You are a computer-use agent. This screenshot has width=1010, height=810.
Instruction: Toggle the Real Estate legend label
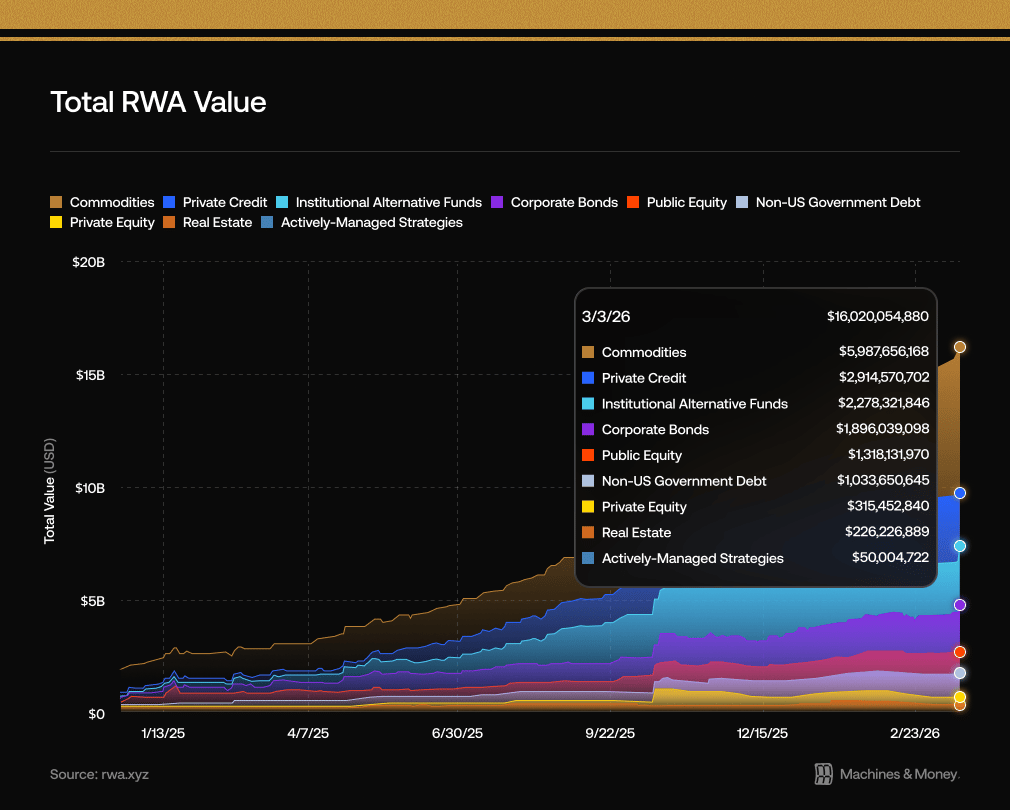(217, 222)
